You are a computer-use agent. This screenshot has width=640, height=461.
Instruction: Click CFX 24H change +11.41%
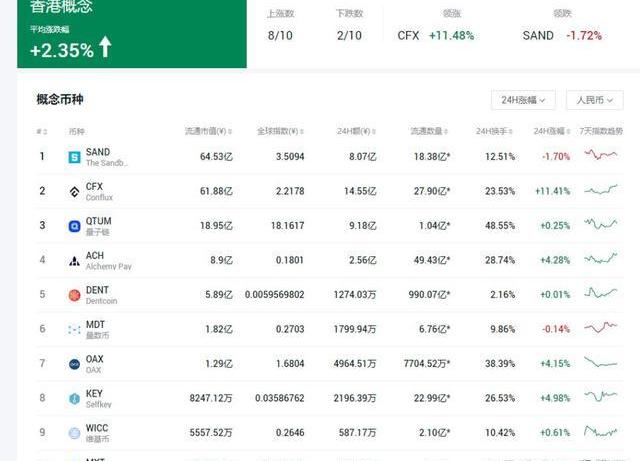pyautogui.click(x=552, y=192)
